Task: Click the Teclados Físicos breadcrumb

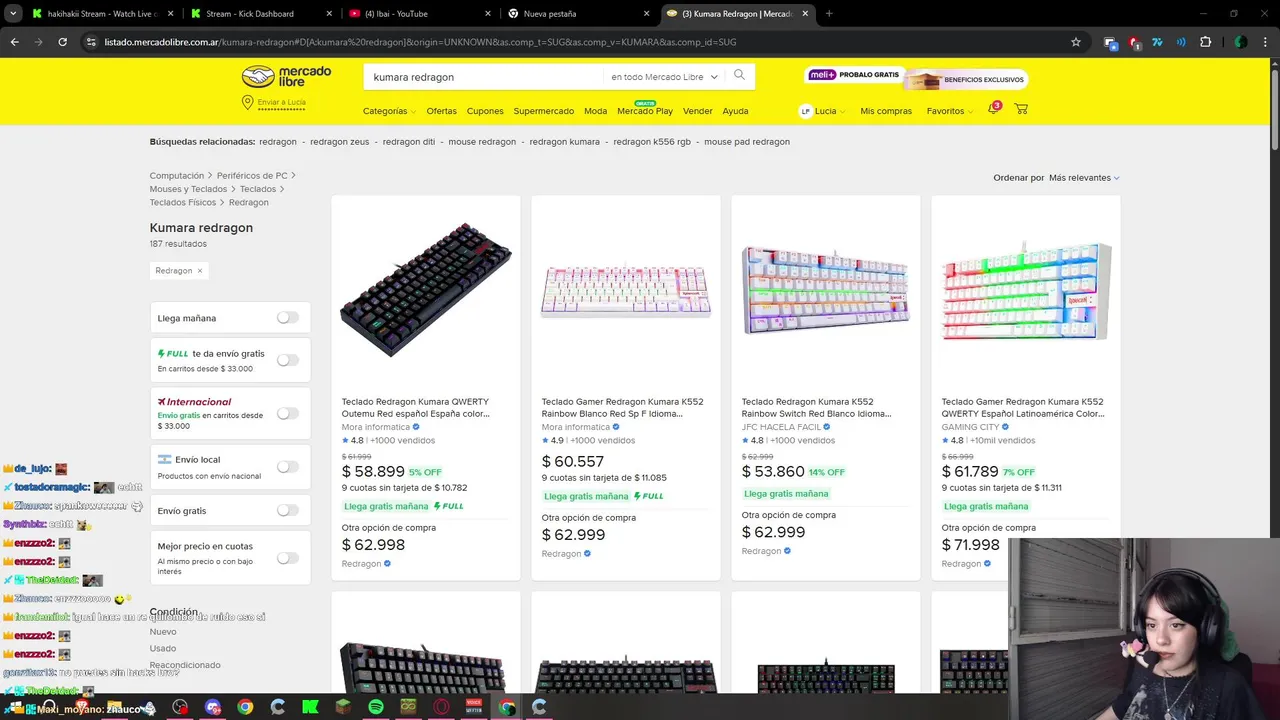Action: pyautogui.click(x=183, y=203)
